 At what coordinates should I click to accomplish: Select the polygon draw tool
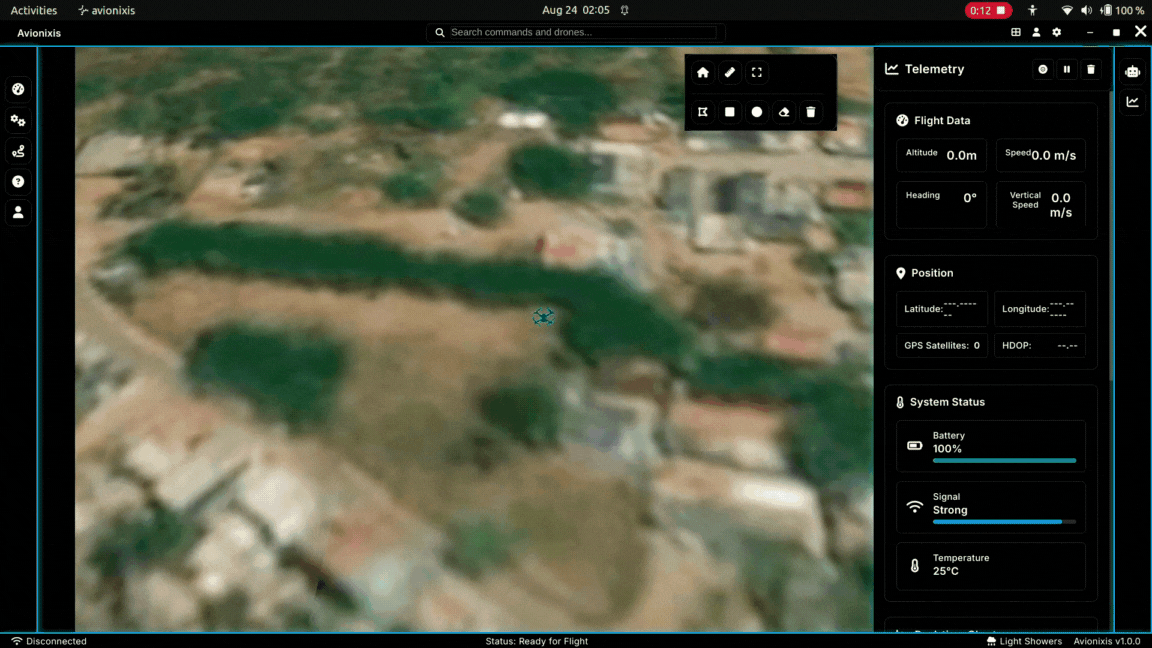[x=703, y=112]
